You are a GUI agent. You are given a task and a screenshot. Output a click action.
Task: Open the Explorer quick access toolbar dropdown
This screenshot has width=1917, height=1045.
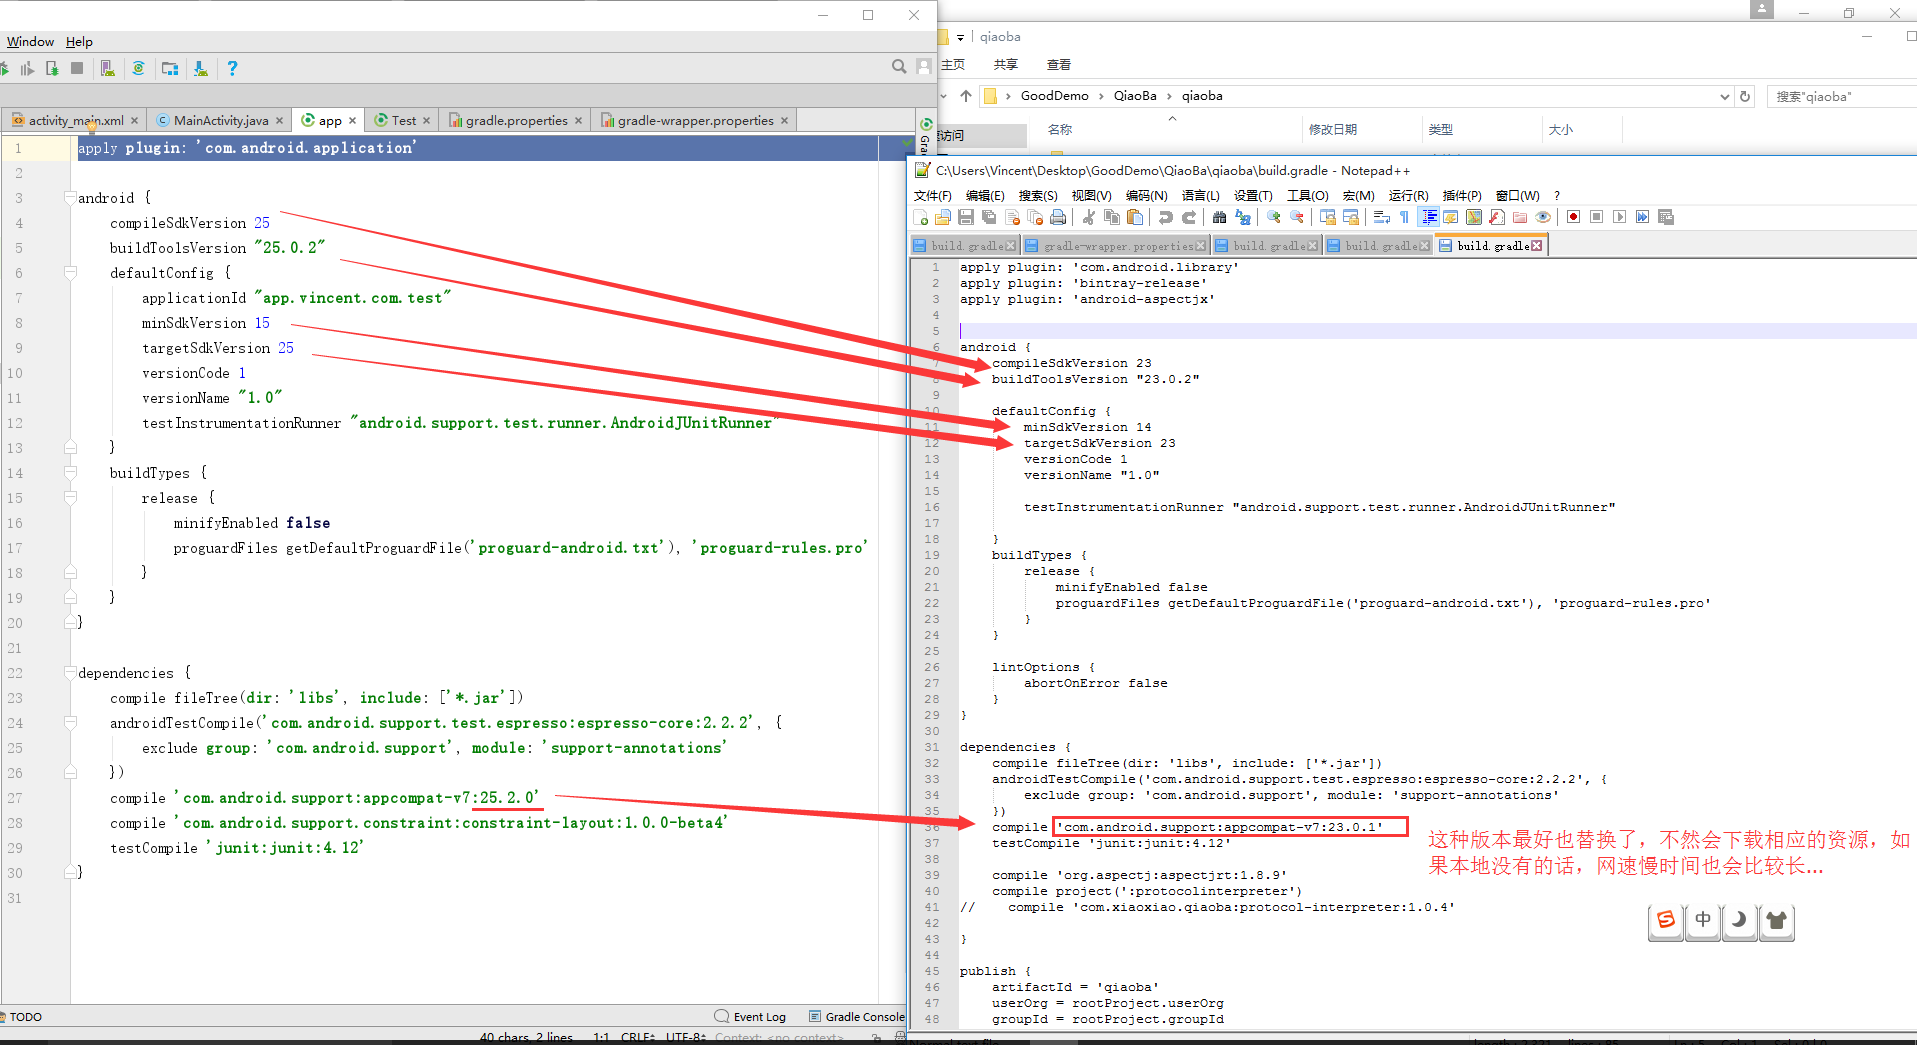pos(960,37)
